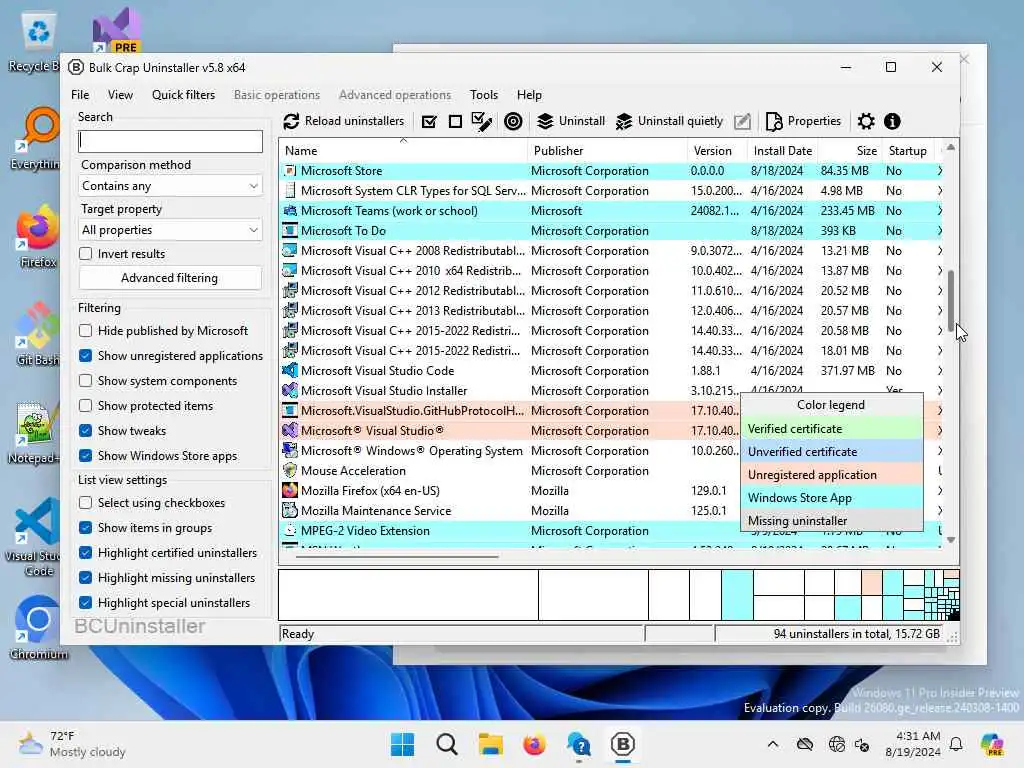Click the invert selection toolbar icon
Viewport: 1024px width, 768px height.
(x=481, y=121)
